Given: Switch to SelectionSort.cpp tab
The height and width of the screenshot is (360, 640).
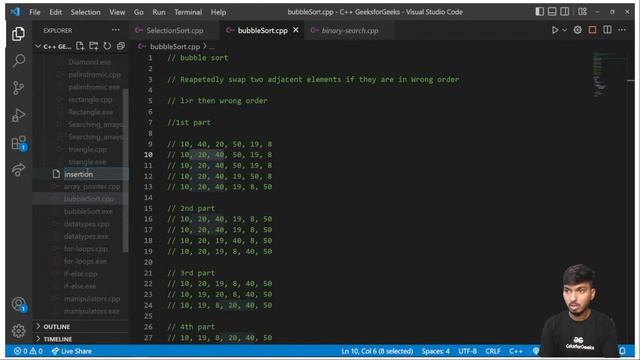Looking at the screenshot, I should tap(174, 31).
